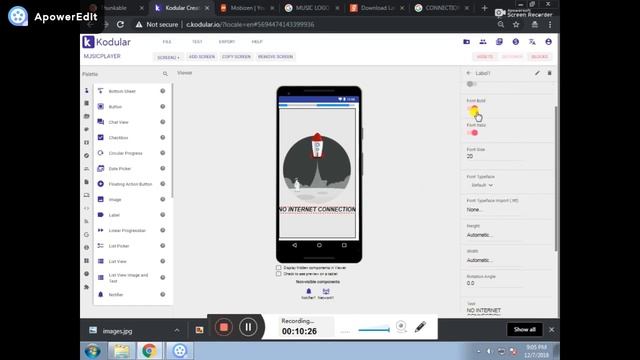Open the community people icon in header
The width and height of the screenshot is (640, 360).
tap(483, 42)
